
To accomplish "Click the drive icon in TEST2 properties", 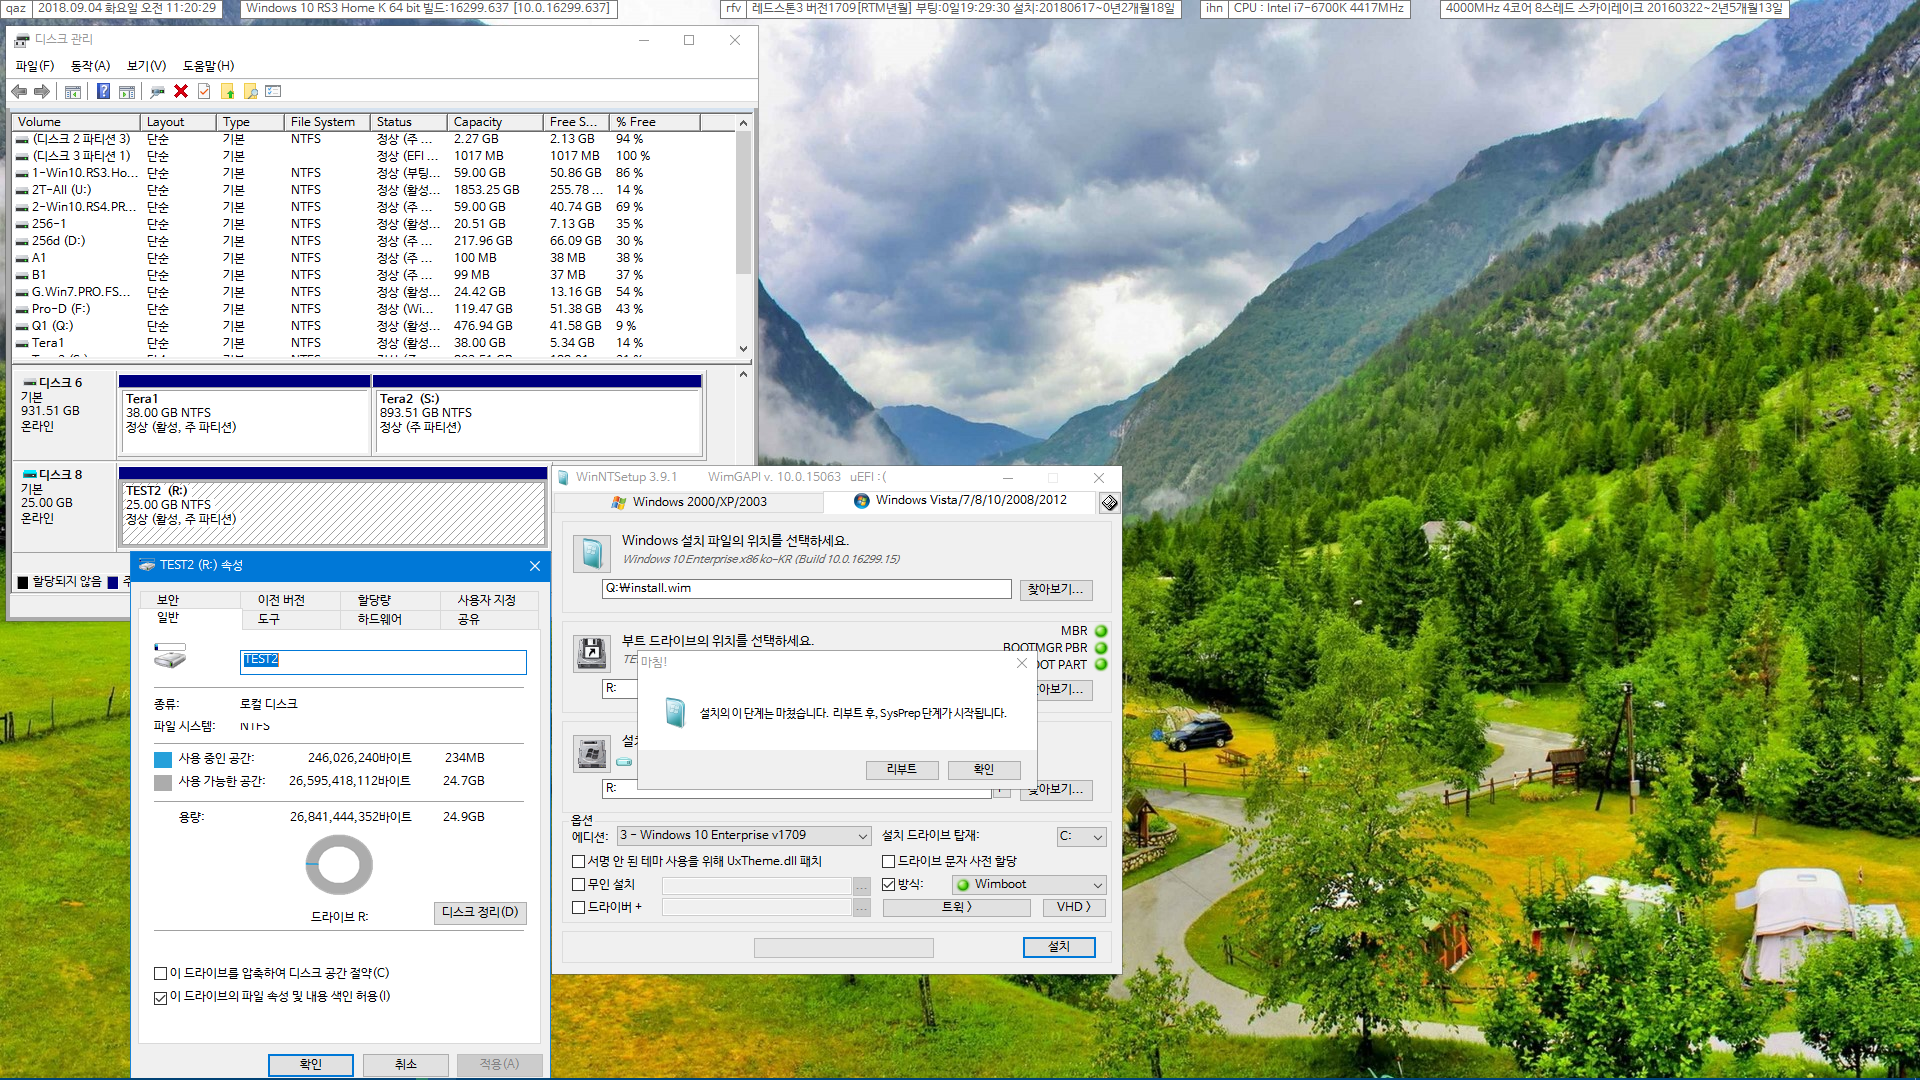I will [170, 657].
